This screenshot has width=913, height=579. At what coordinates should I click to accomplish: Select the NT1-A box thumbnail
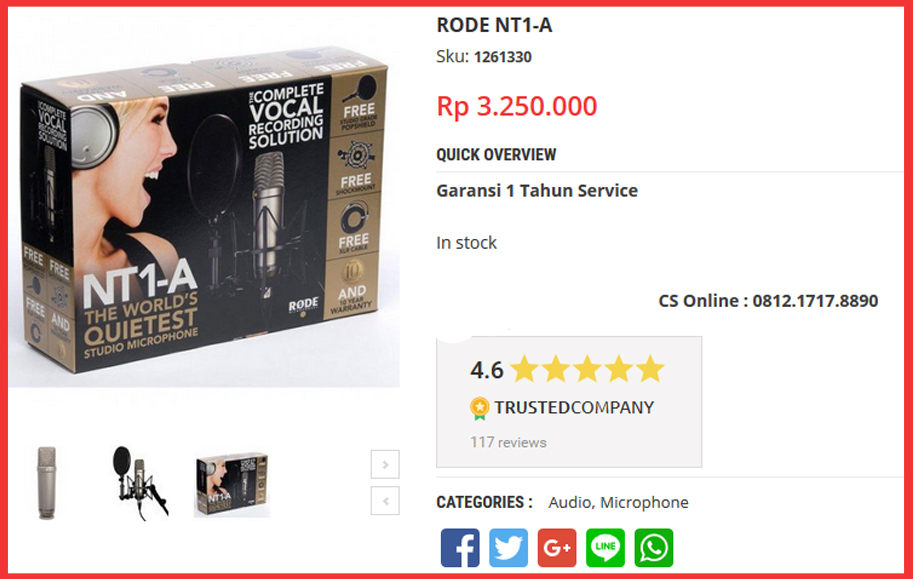232,484
